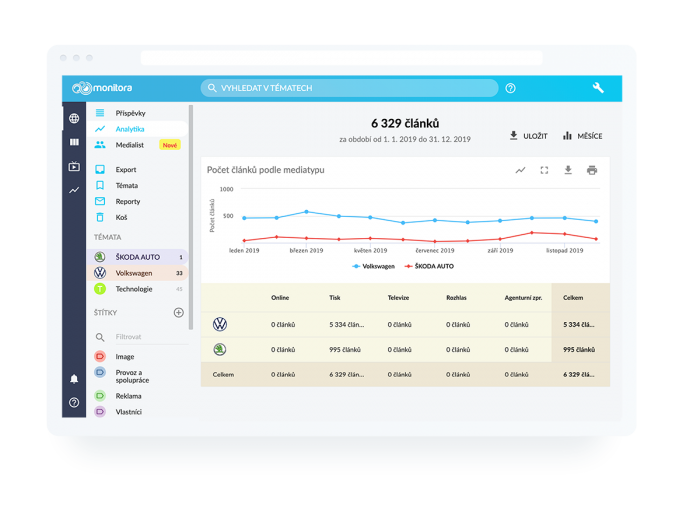Image resolution: width=700 pixels, height=511 pixels.
Task: Click the '6 329 článků' heading
Action: 405,123
